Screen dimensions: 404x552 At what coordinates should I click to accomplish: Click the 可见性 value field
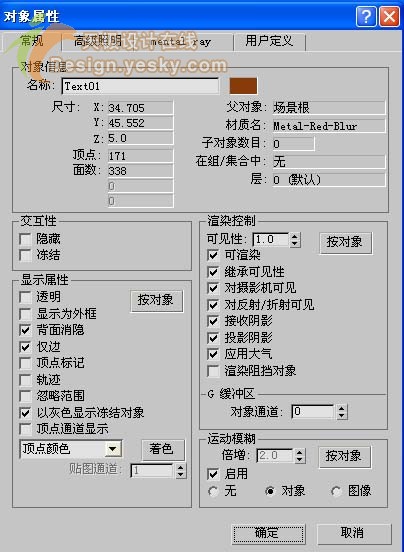point(270,240)
